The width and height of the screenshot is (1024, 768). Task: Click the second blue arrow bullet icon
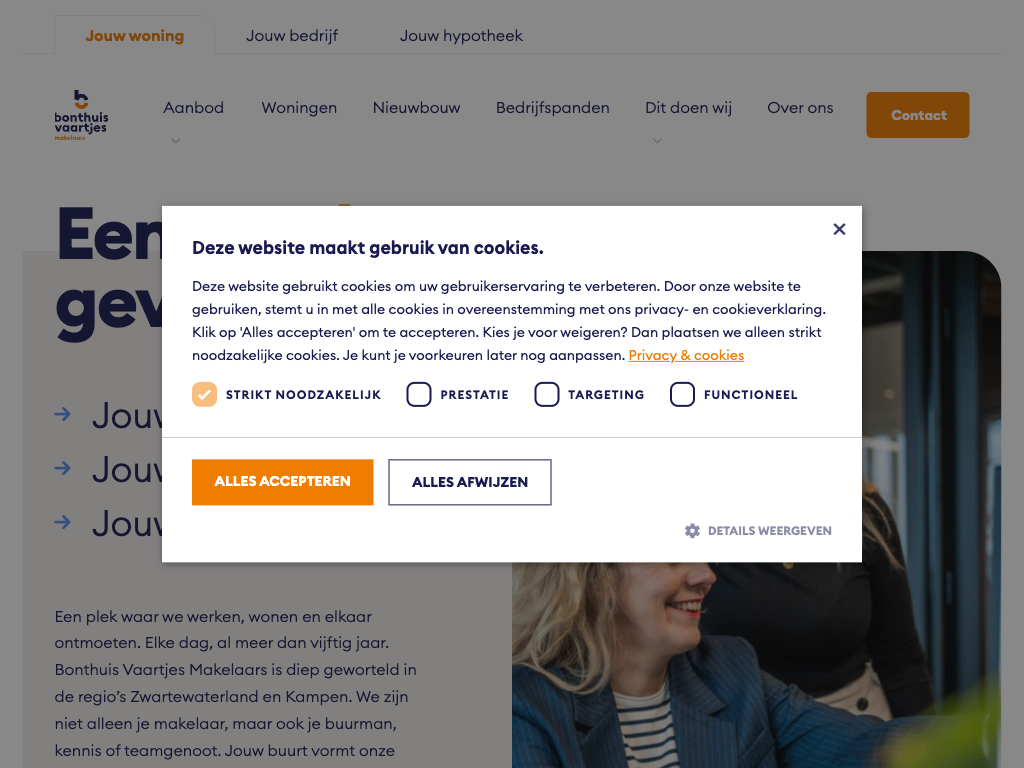click(63, 468)
